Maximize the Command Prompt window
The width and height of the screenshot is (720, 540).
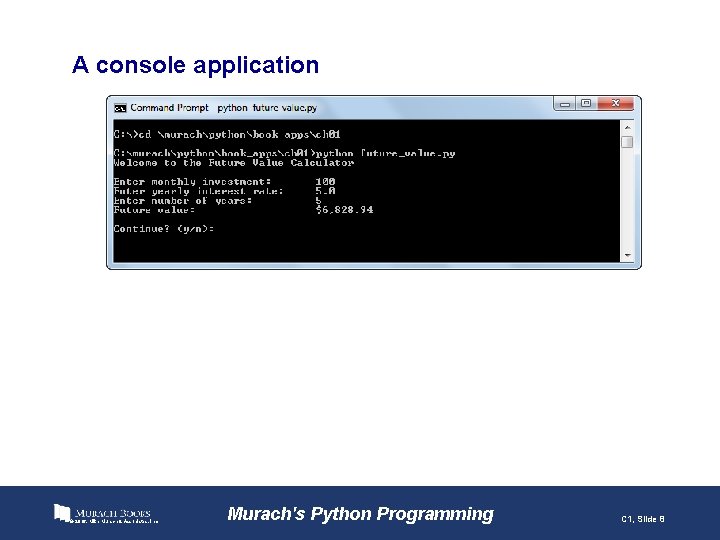586,104
